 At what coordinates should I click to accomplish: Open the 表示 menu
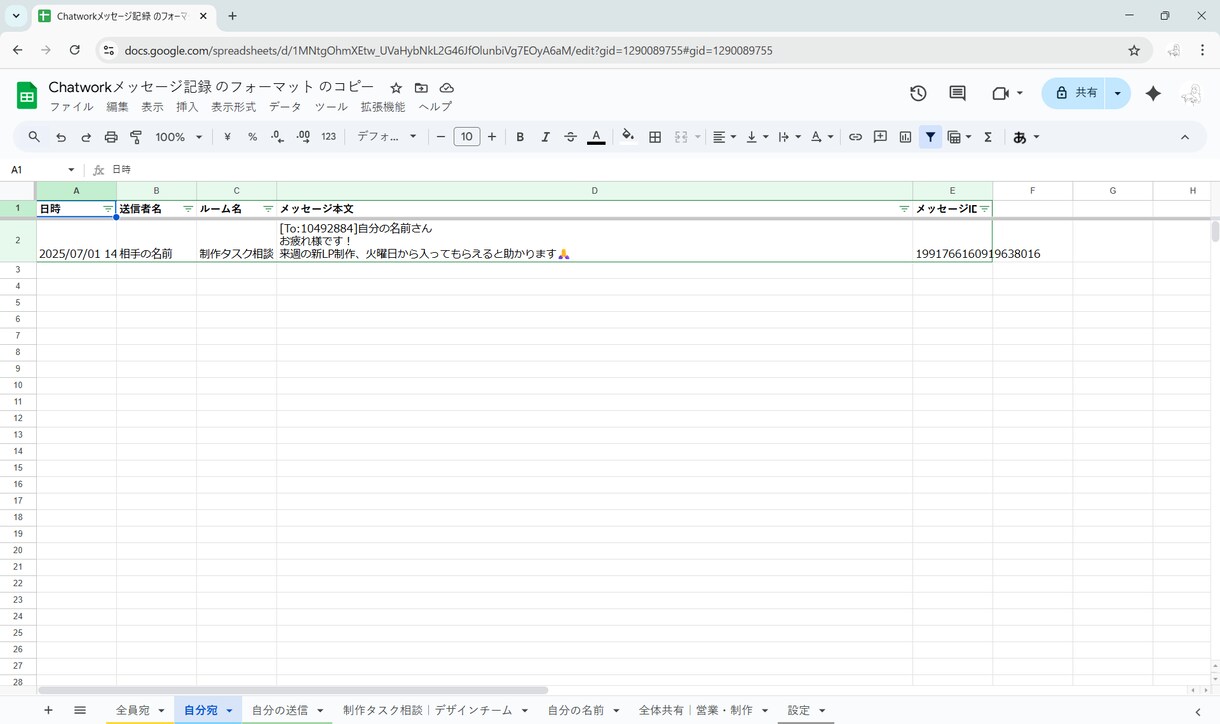click(152, 107)
